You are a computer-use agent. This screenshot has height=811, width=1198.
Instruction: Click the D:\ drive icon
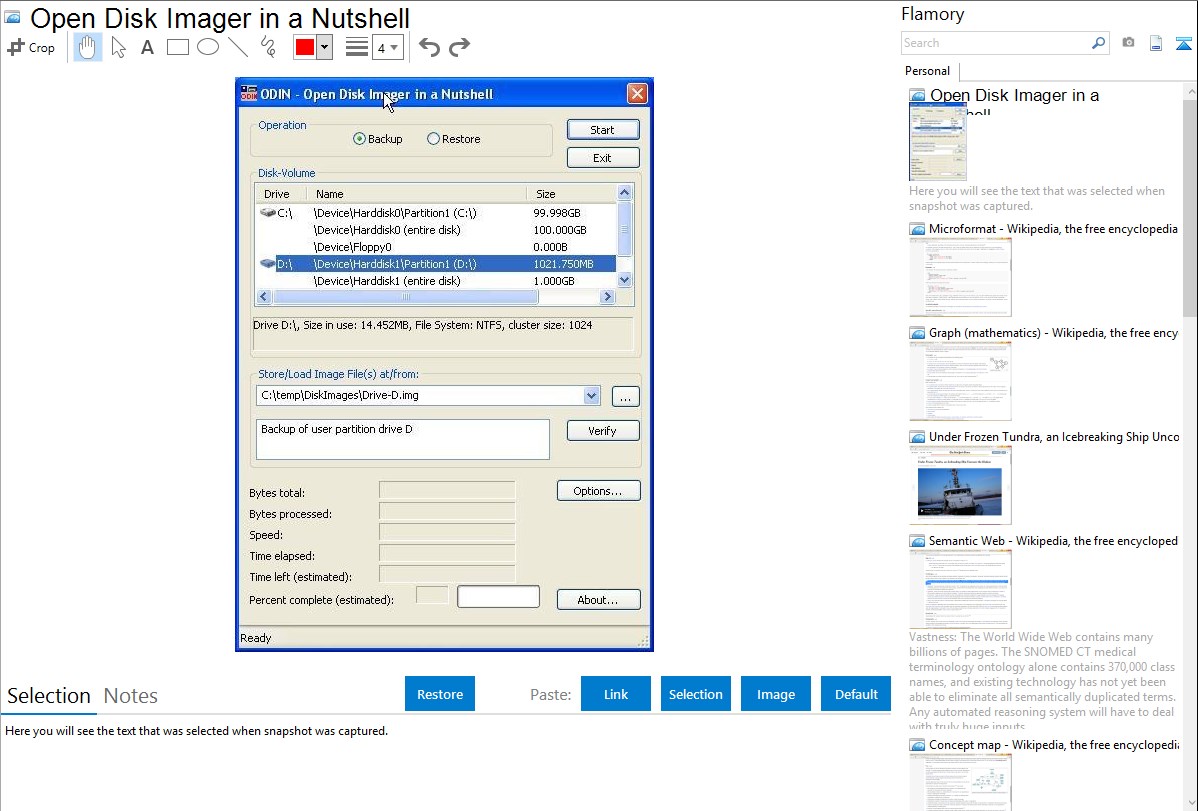click(267, 264)
